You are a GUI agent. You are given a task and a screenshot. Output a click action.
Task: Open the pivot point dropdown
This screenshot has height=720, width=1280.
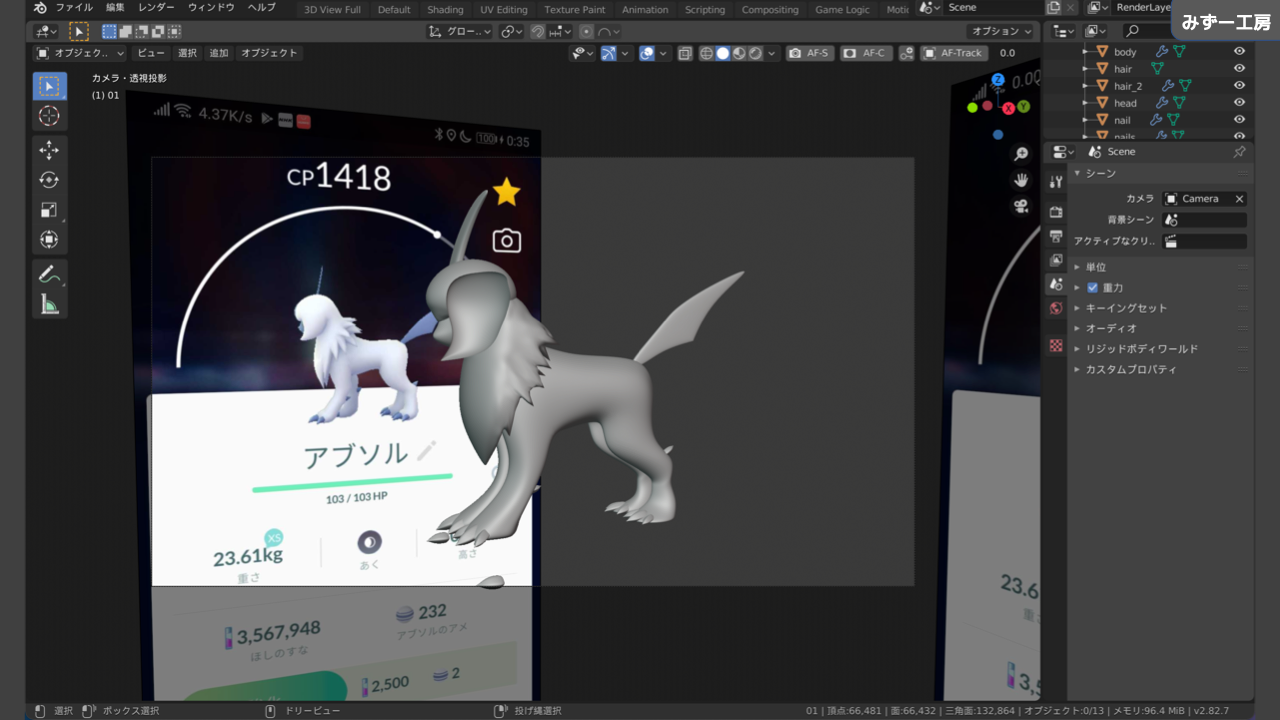[x=512, y=31]
